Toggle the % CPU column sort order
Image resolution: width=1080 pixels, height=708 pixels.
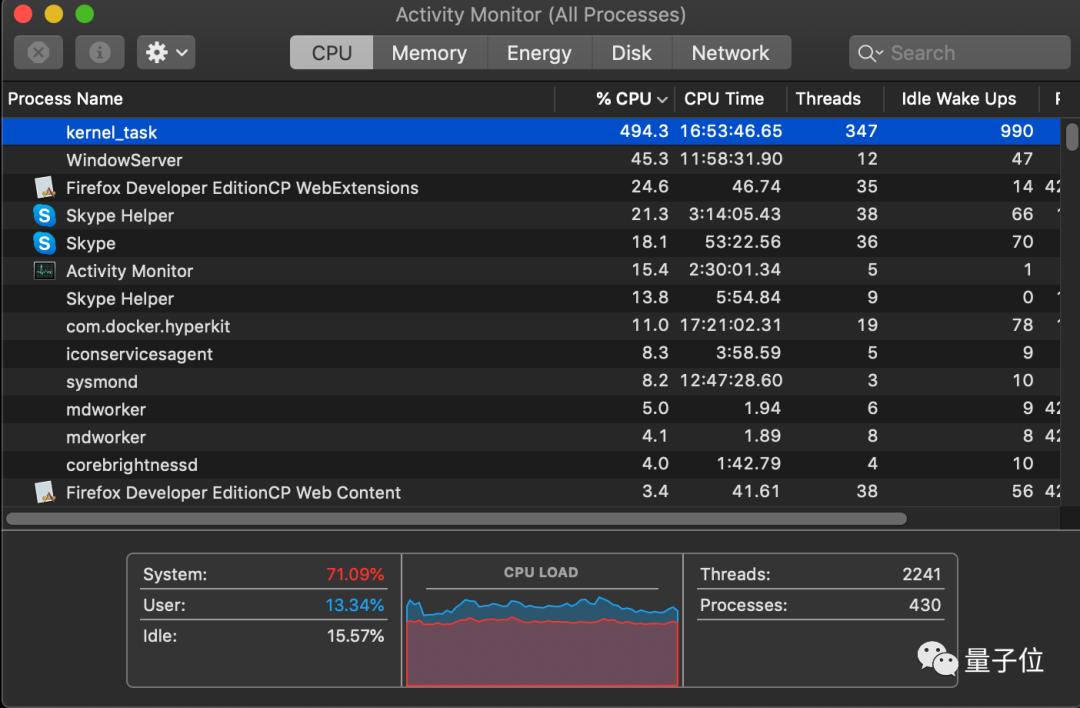[630, 98]
